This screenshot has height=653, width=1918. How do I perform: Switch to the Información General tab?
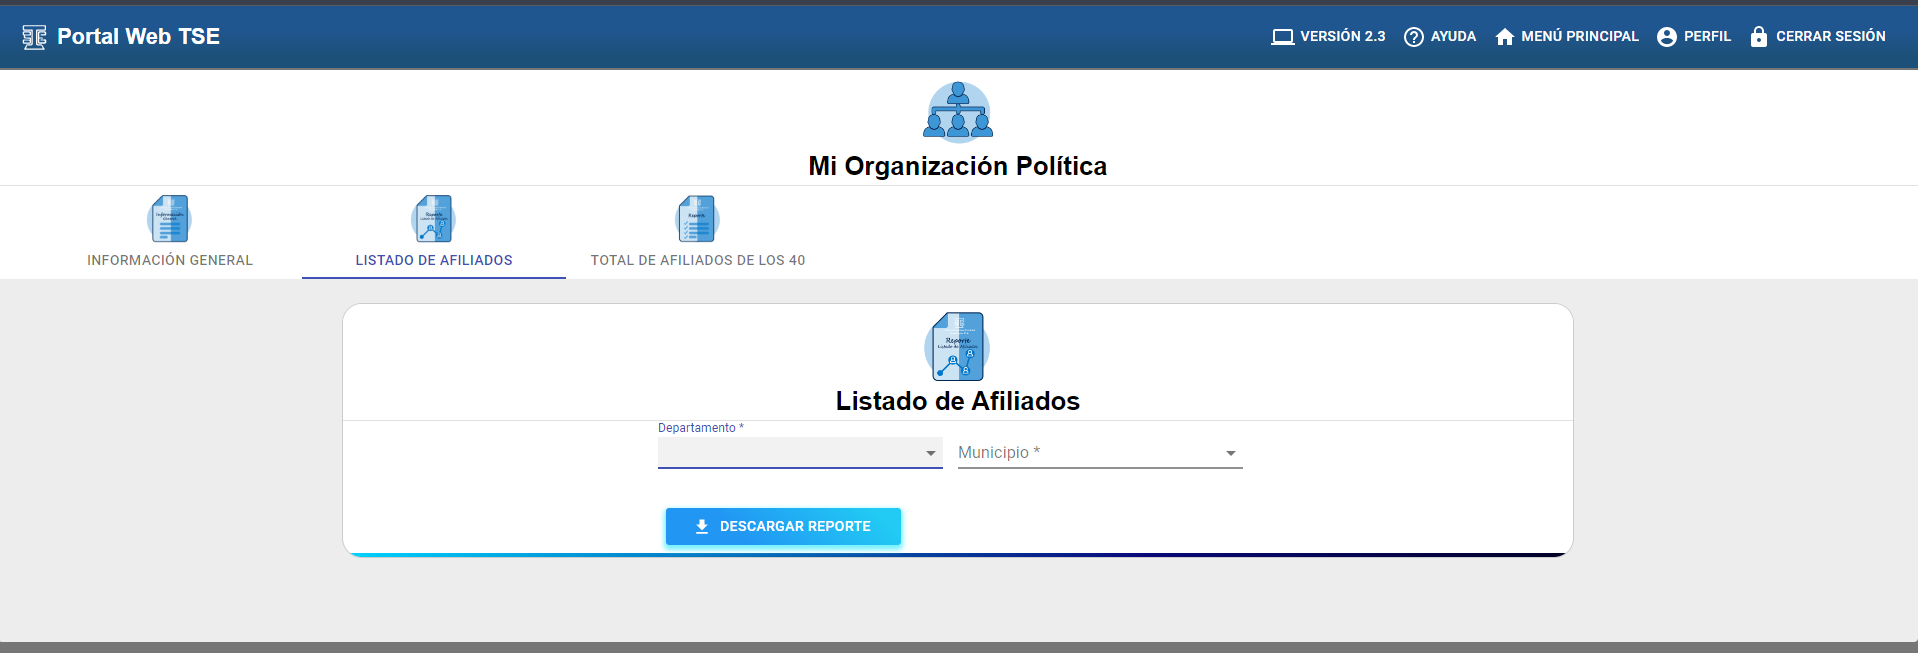tap(170, 260)
